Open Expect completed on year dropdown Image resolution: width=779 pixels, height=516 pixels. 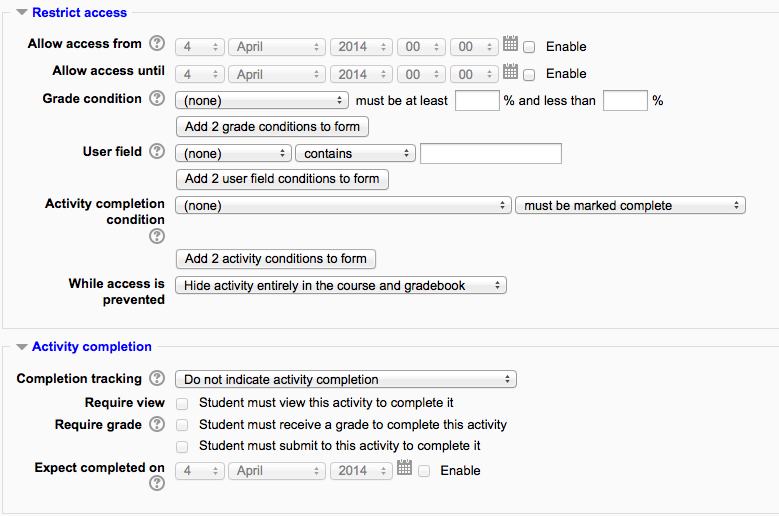[361, 470]
